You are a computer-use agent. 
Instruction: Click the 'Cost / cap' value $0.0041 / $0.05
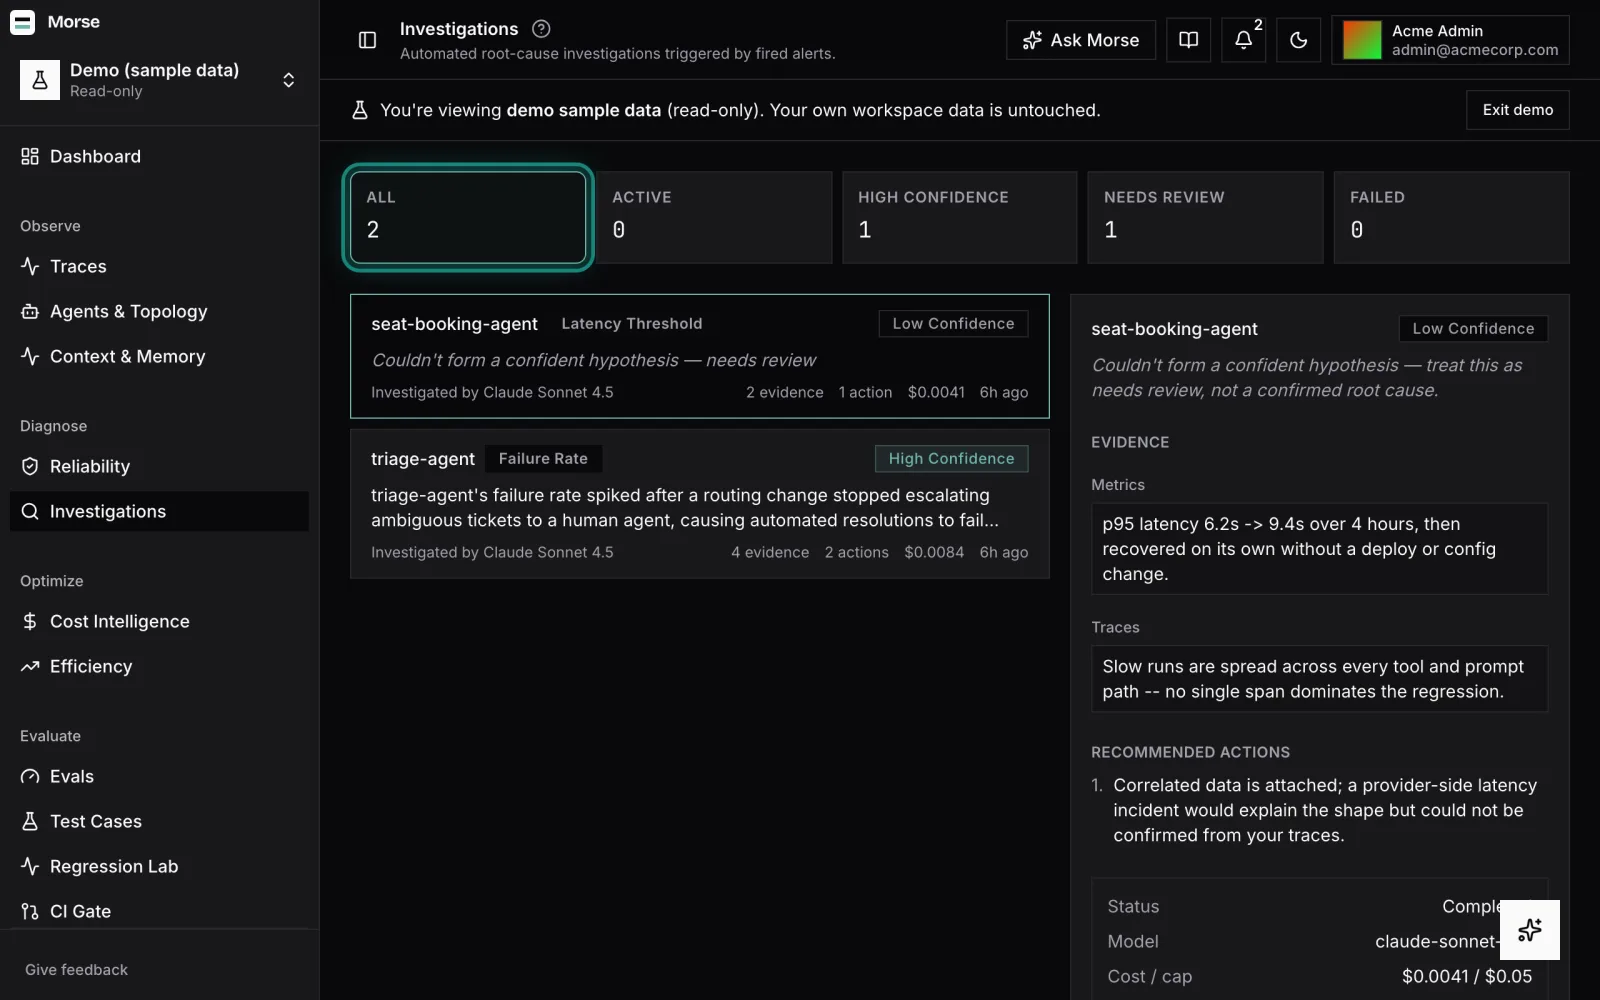pyautogui.click(x=1467, y=977)
